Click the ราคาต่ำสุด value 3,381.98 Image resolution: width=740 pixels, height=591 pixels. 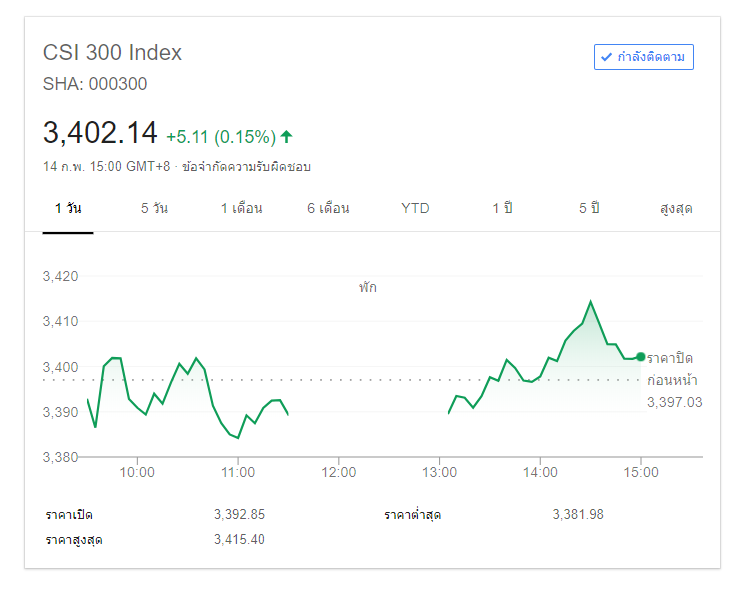(x=578, y=514)
